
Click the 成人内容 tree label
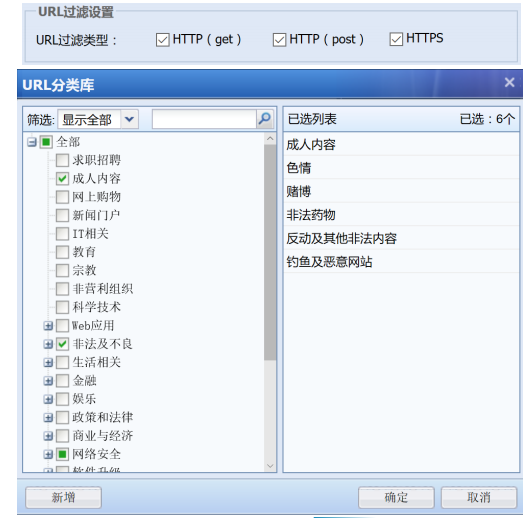(96, 178)
